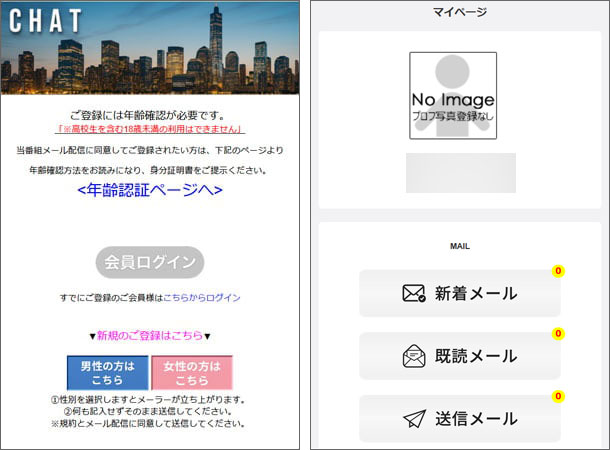Click the paper plane sent-mail icon
Viewport: 610px width, 450px height.
coord(414,419)
